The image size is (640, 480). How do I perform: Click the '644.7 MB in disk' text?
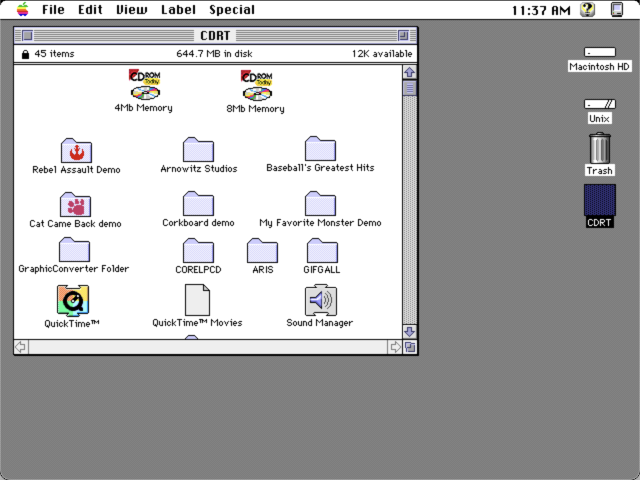[x=214, y=53]
